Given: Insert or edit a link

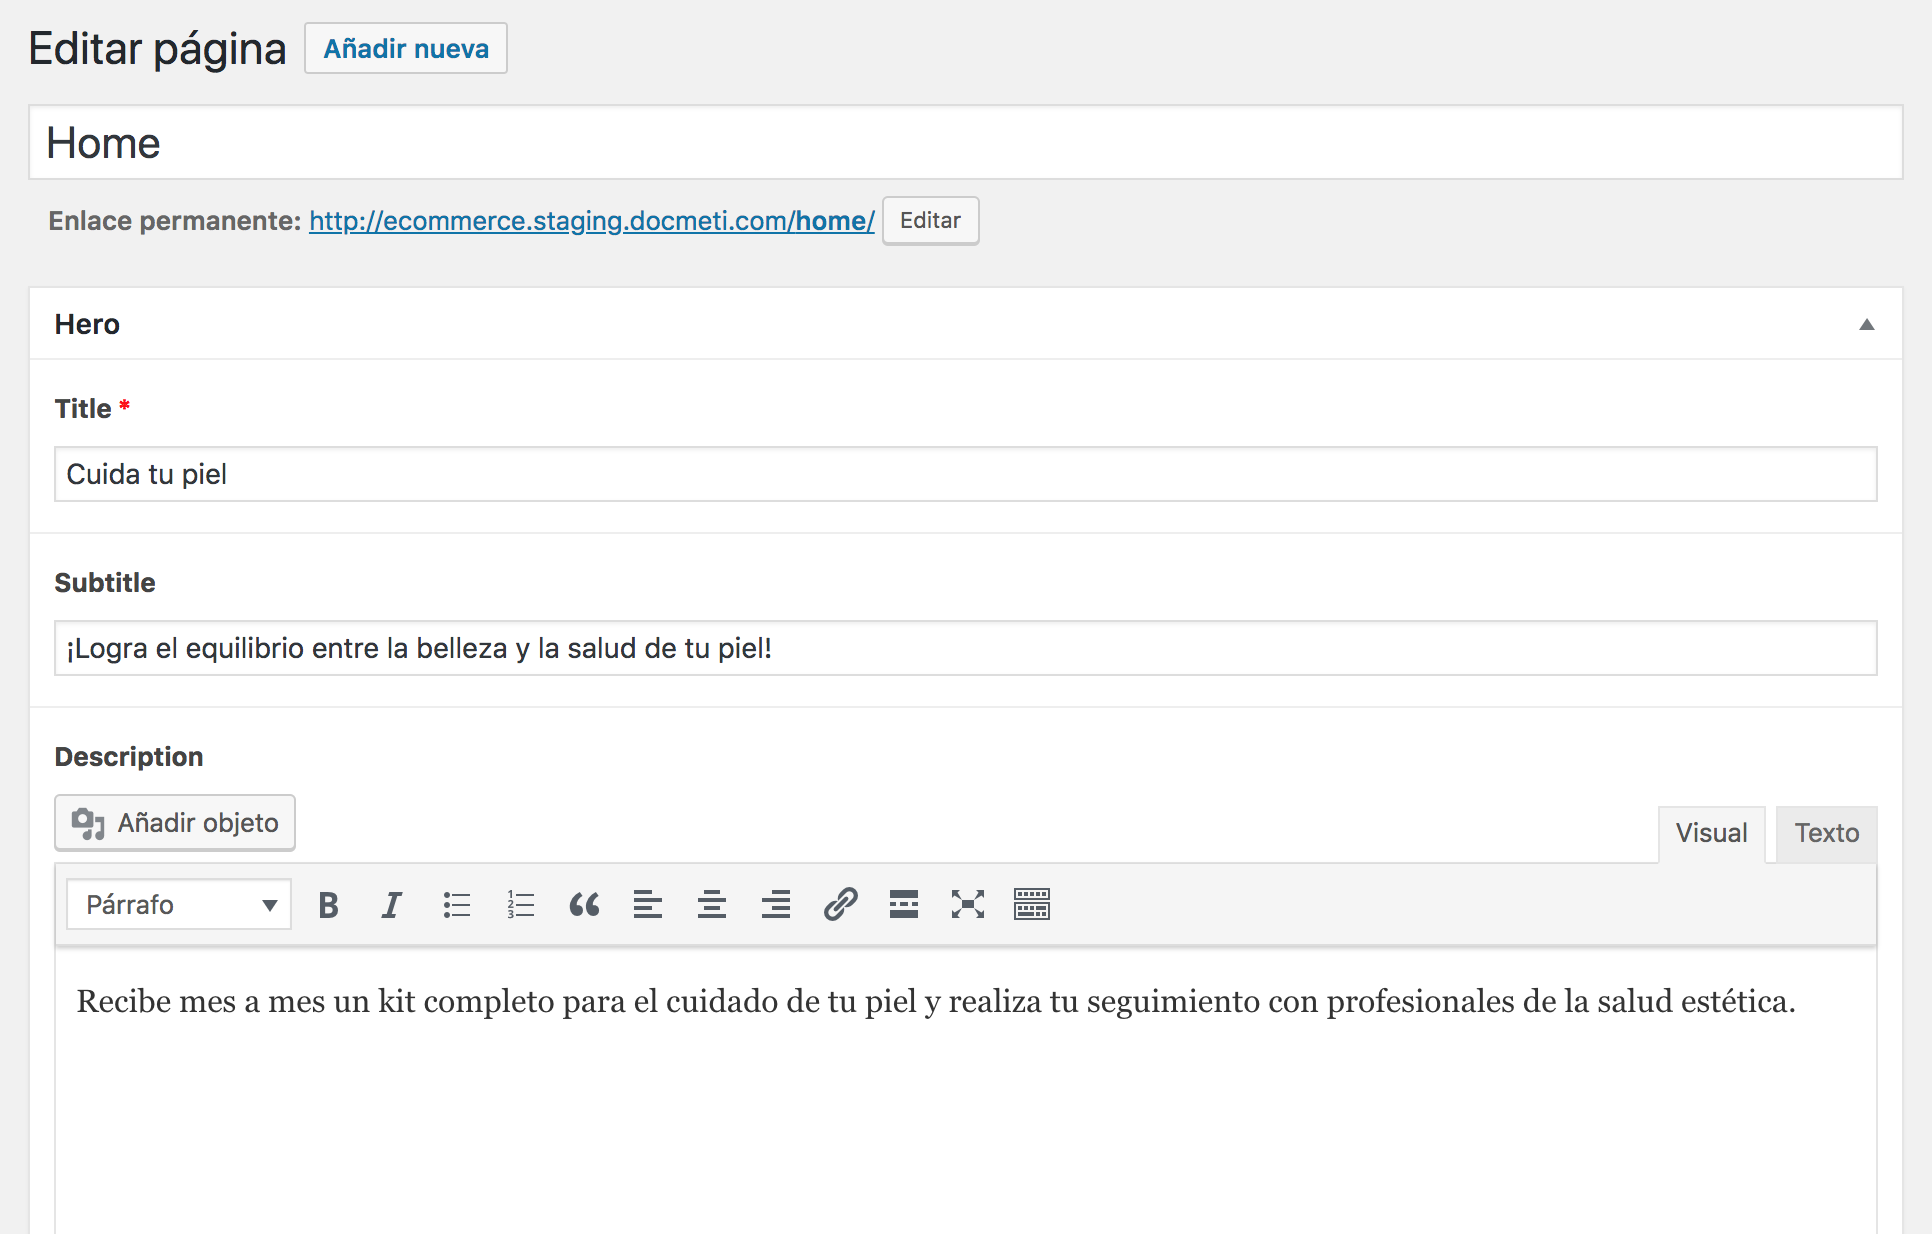Looking at the screenshot, I should tap(840, 905).
